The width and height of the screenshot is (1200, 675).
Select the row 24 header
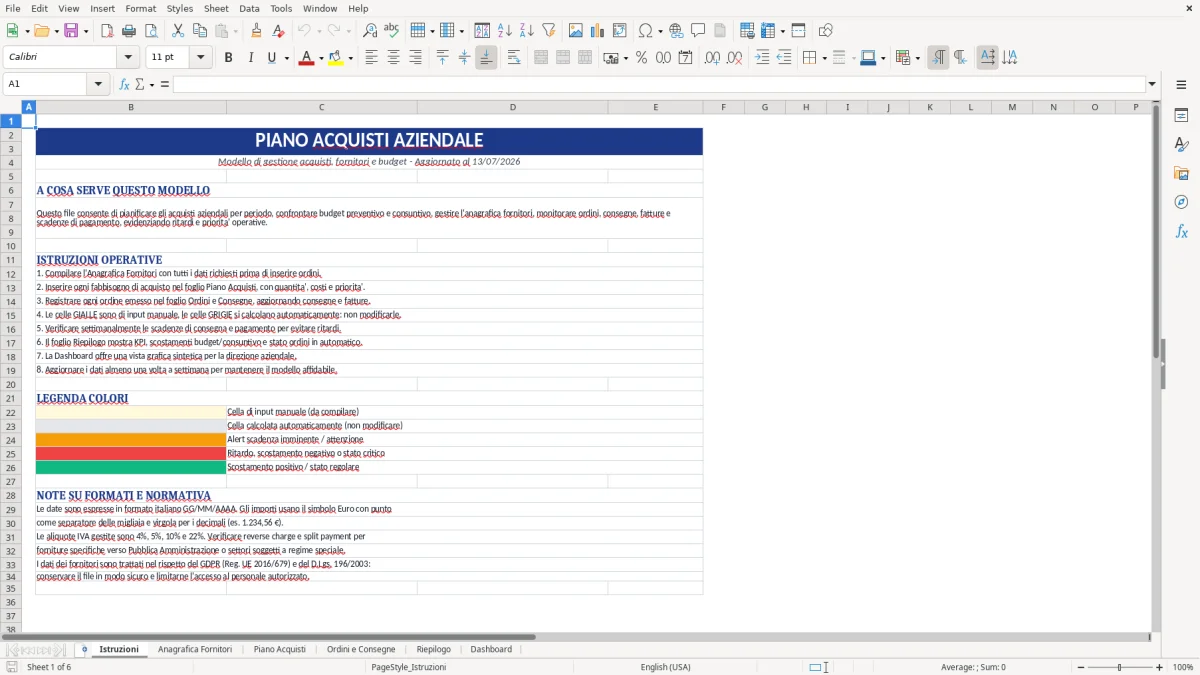(x=11, y=440)
